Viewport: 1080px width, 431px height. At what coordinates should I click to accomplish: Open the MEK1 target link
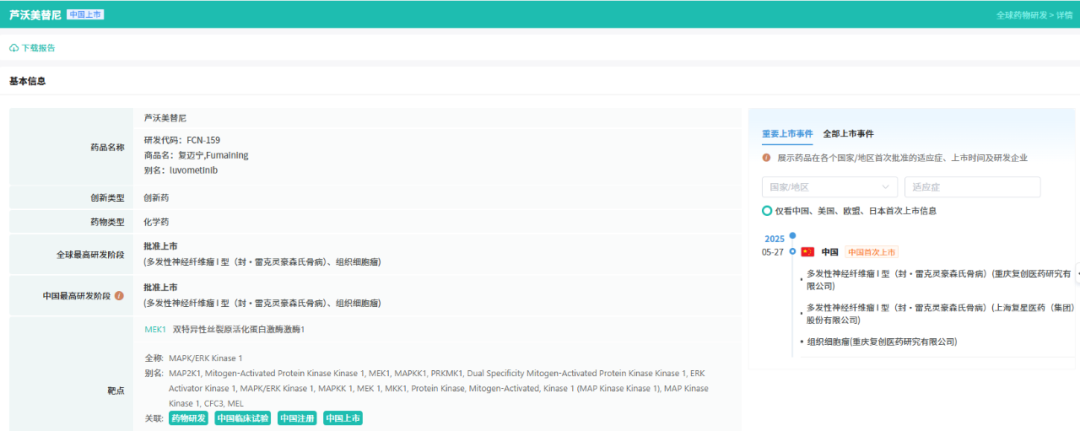pyautogui.click(x=155, y=329)
